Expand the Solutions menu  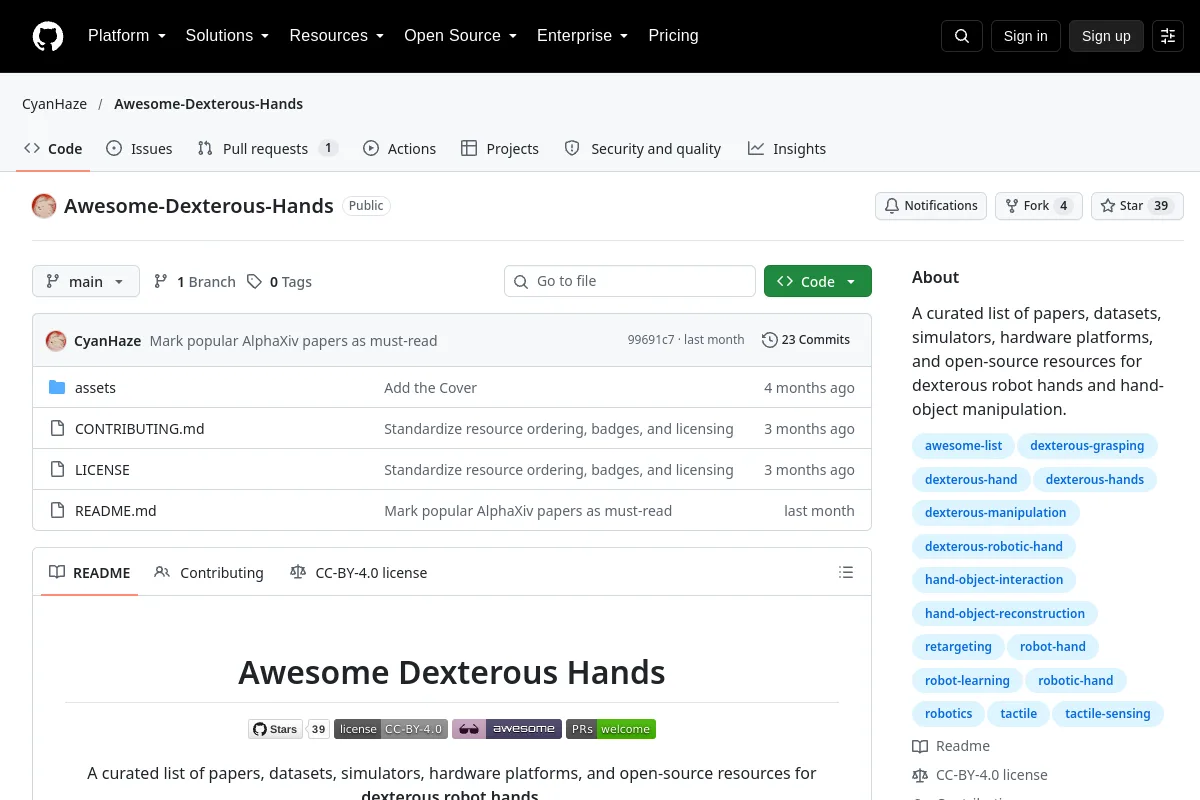[x=227, y=36]
